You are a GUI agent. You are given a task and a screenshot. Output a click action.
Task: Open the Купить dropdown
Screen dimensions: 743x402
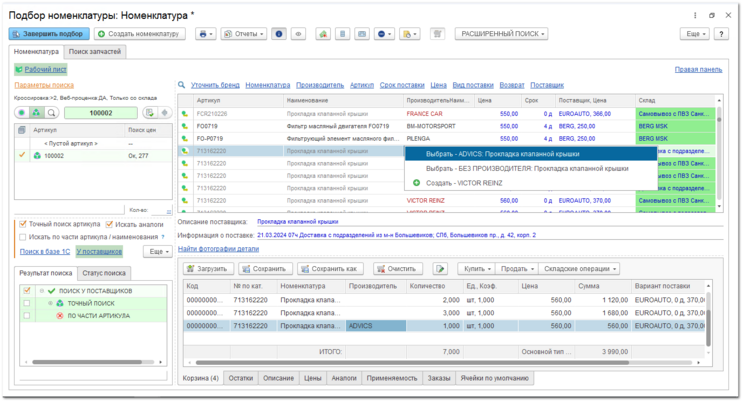[477, 269]
